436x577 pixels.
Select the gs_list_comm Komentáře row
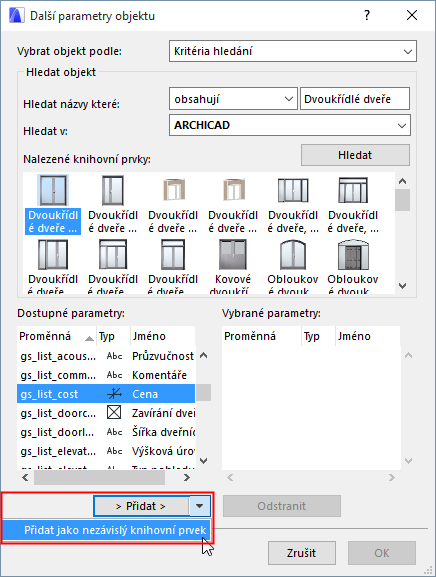point(106,375)
